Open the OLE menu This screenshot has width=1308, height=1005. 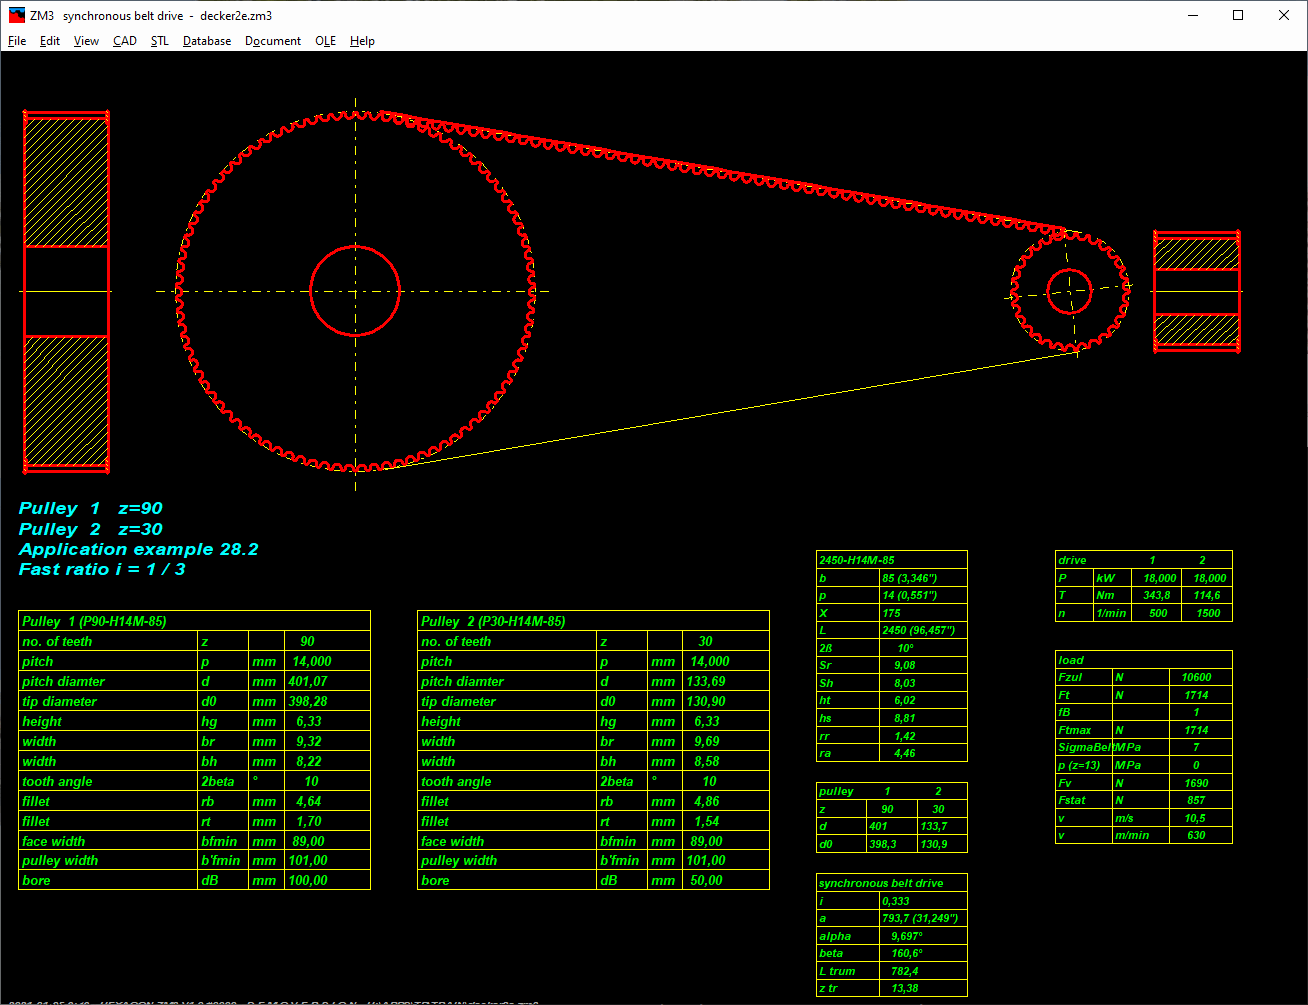325,41
